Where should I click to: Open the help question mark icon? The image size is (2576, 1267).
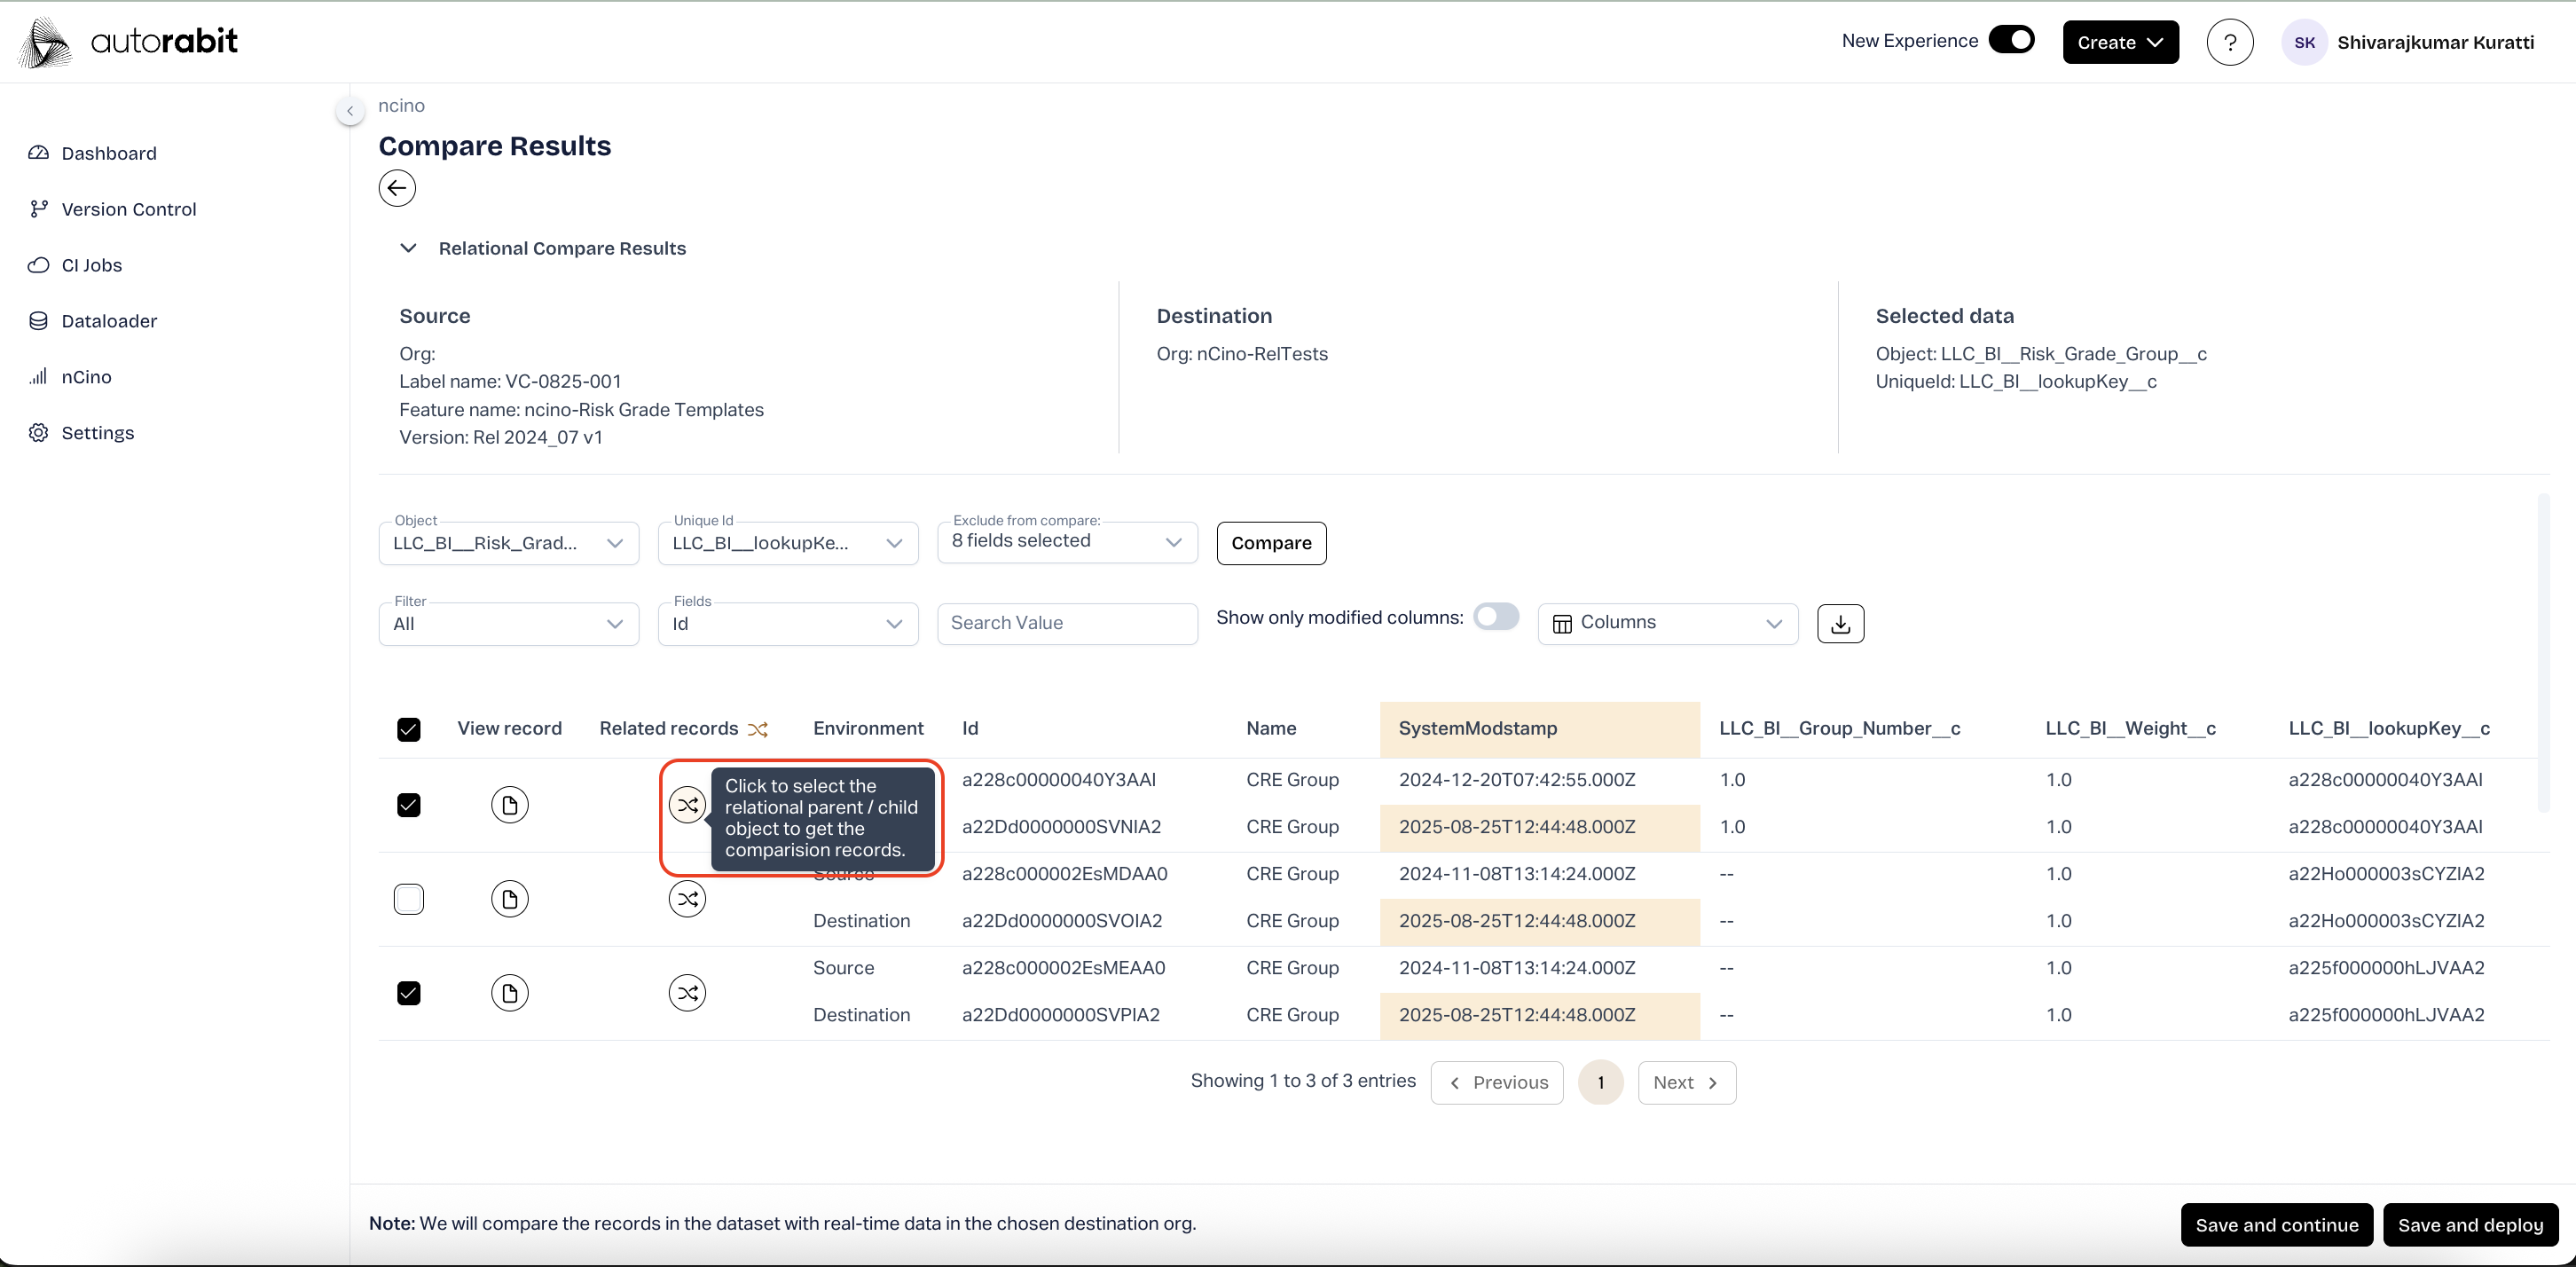pyautogui.click(x=2229, y=42)
